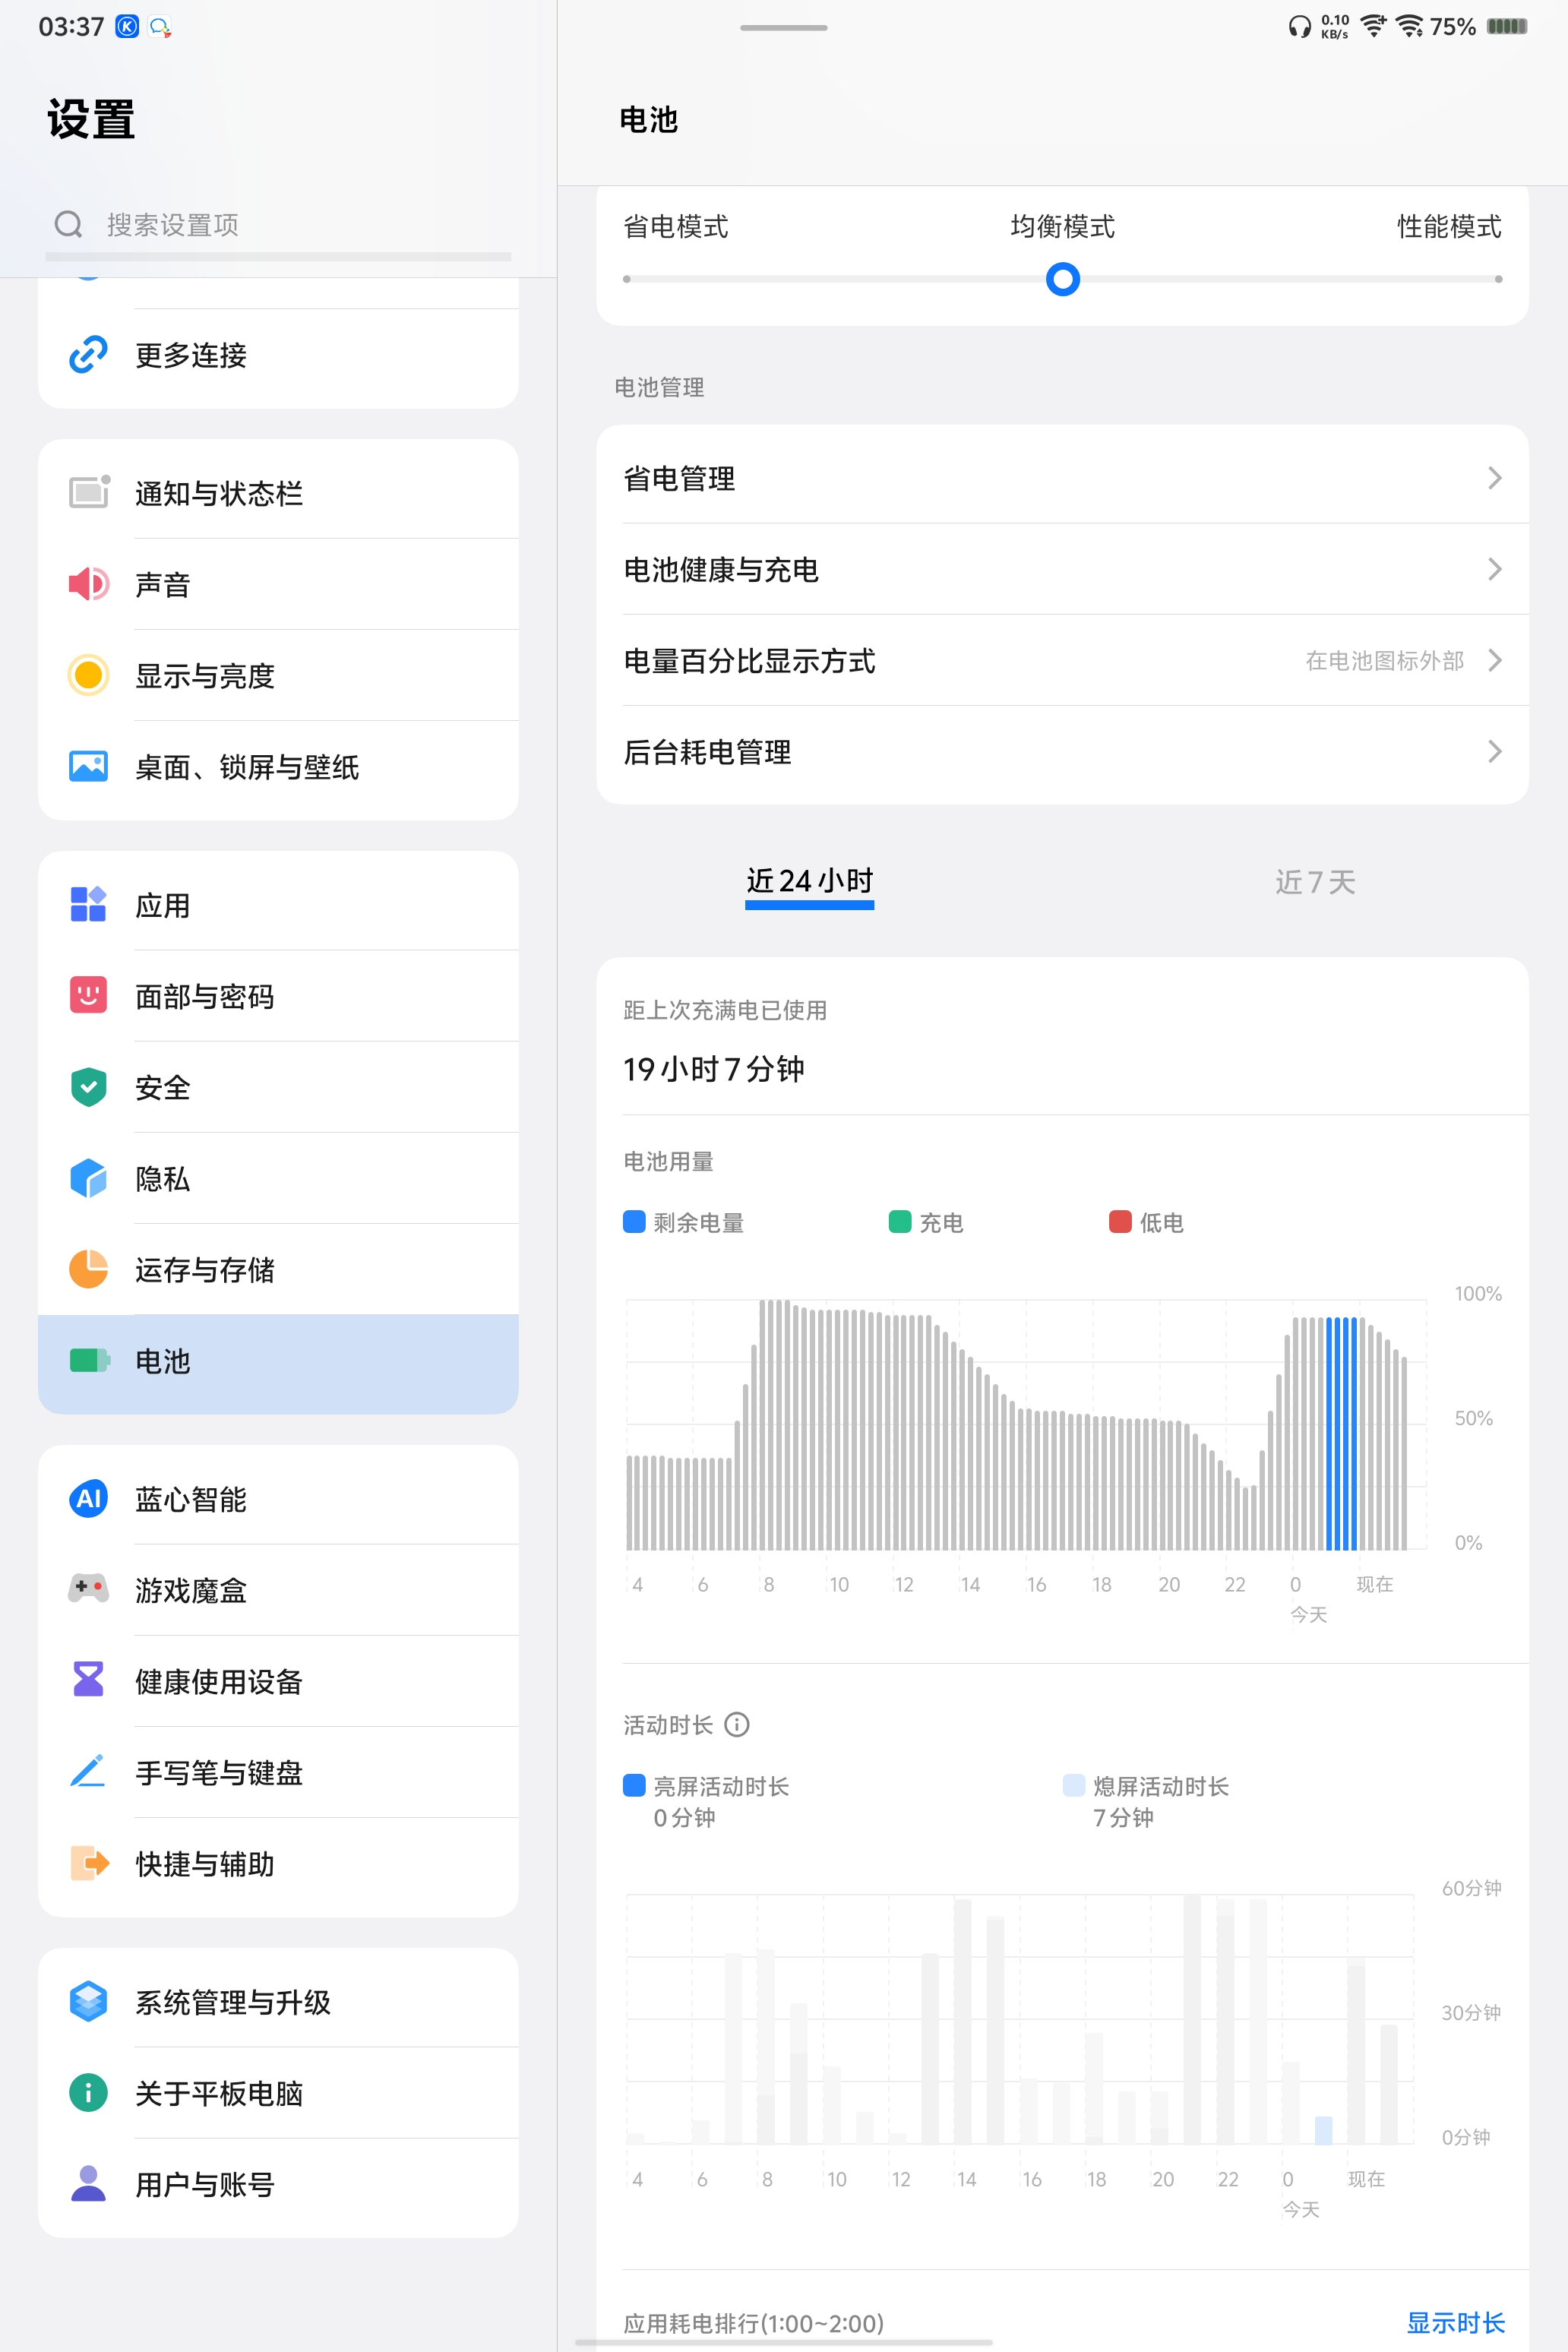Image resolution: width=1568 pixels, height=2352 pixels.
Task: Tap search magnifier icon
Action: [68, 224]
